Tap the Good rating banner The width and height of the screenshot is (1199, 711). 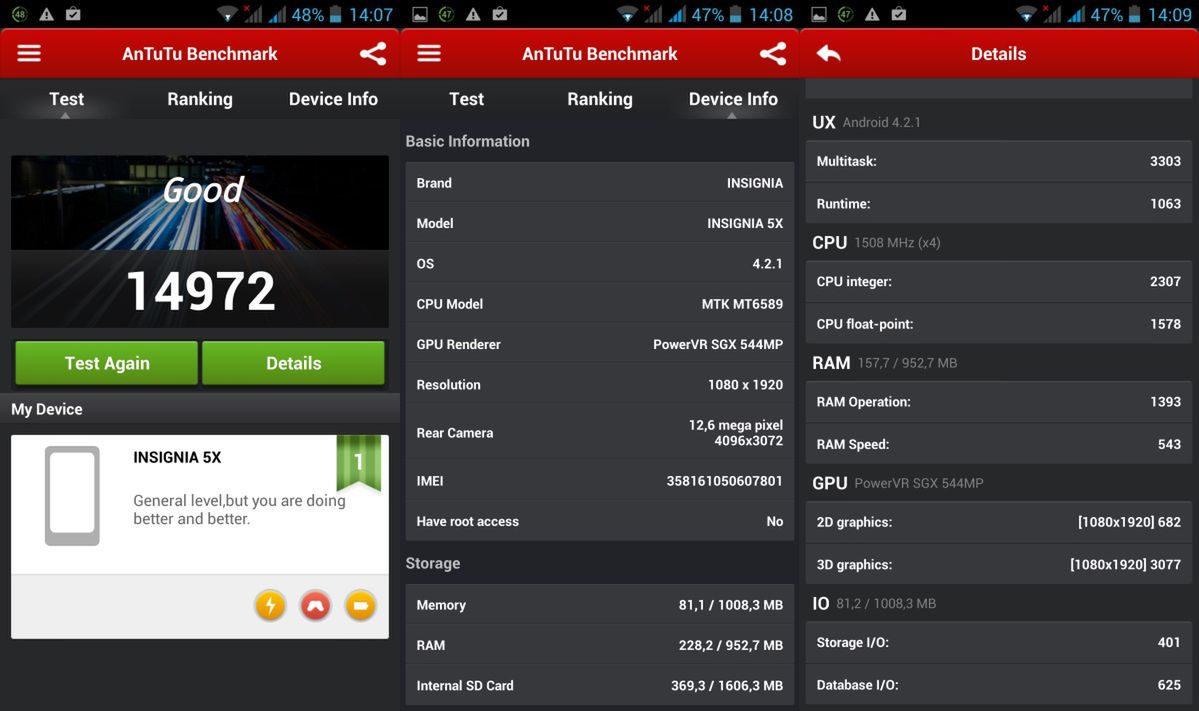tap(200, 203)
